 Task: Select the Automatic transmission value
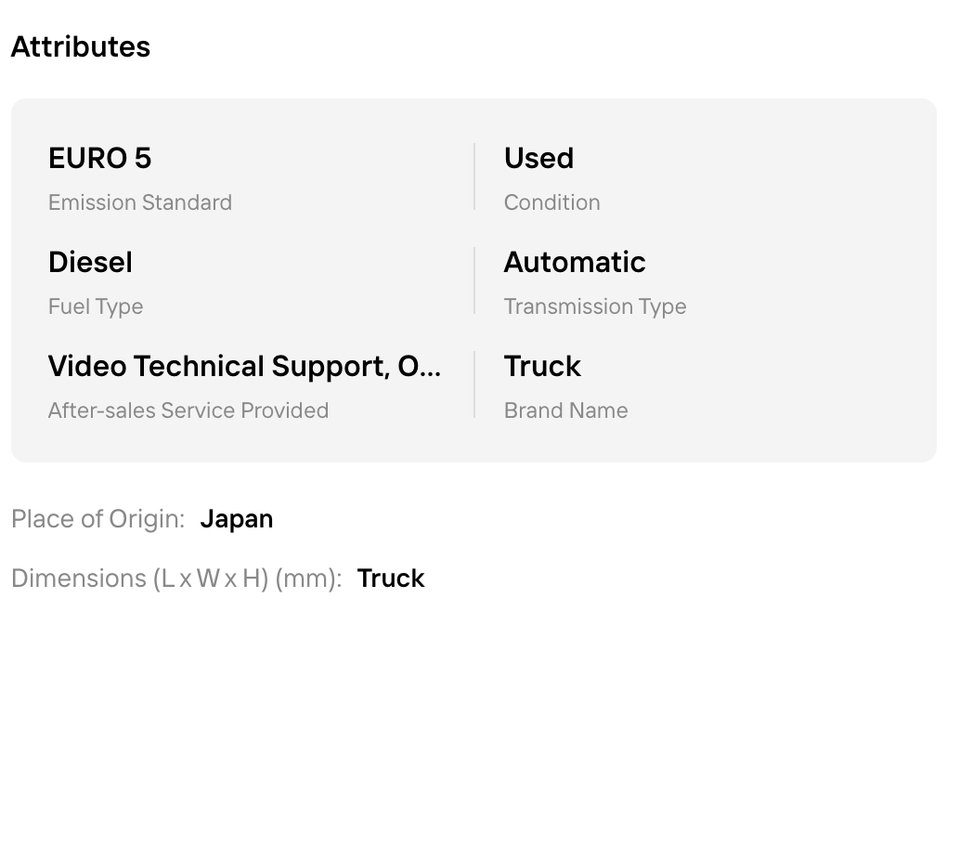tap(575, 262)
